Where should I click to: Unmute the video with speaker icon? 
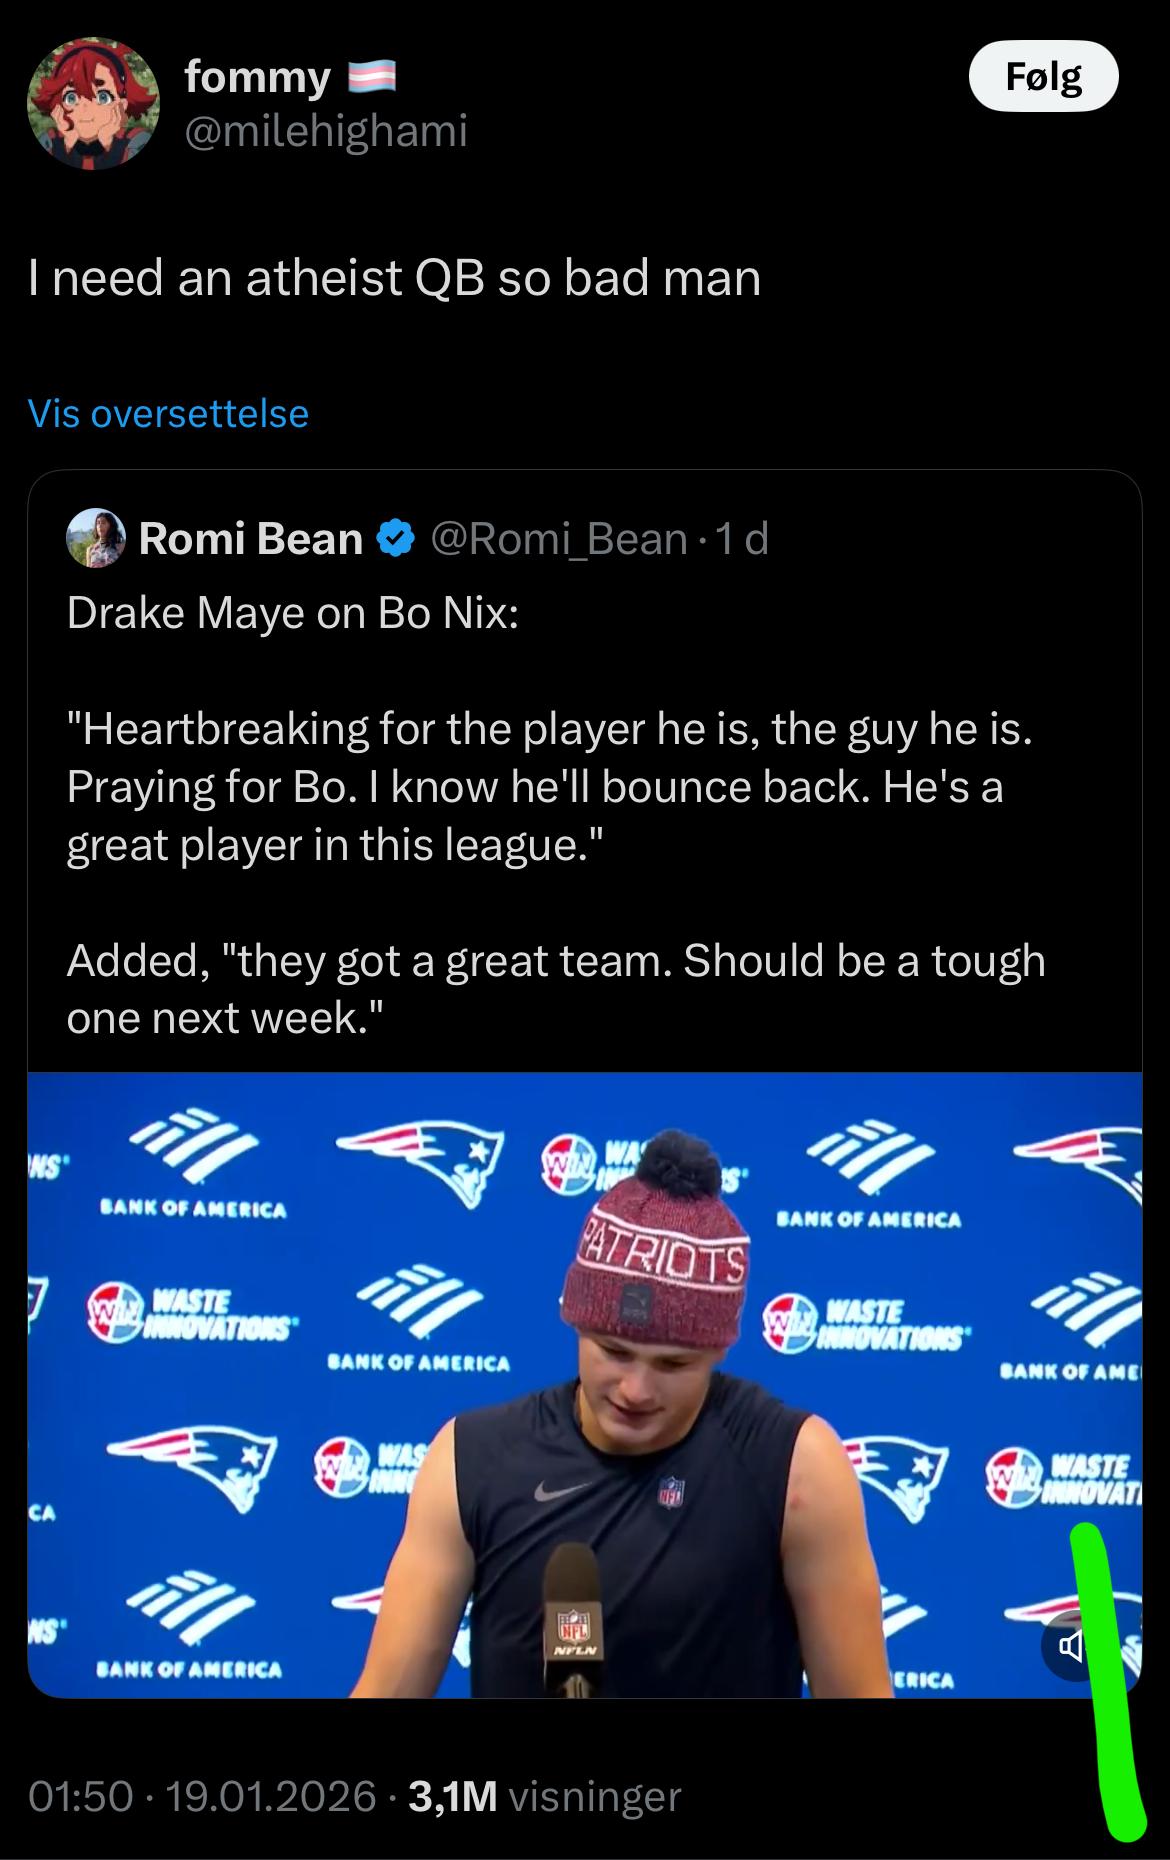point(1070,1645)
